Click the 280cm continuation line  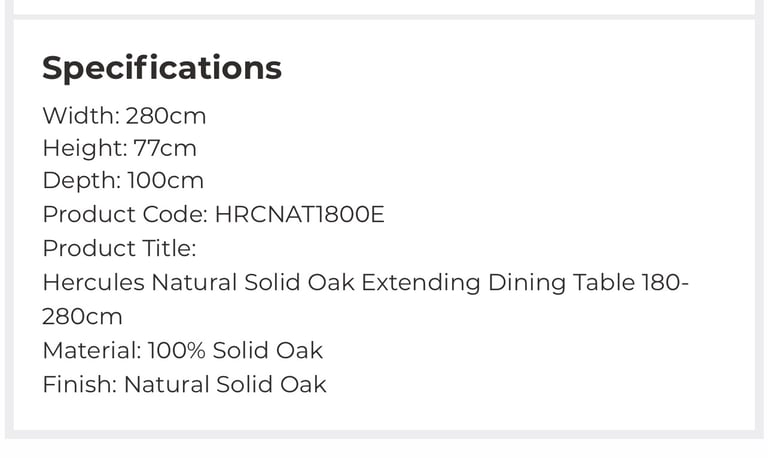[x=82, y=317]
